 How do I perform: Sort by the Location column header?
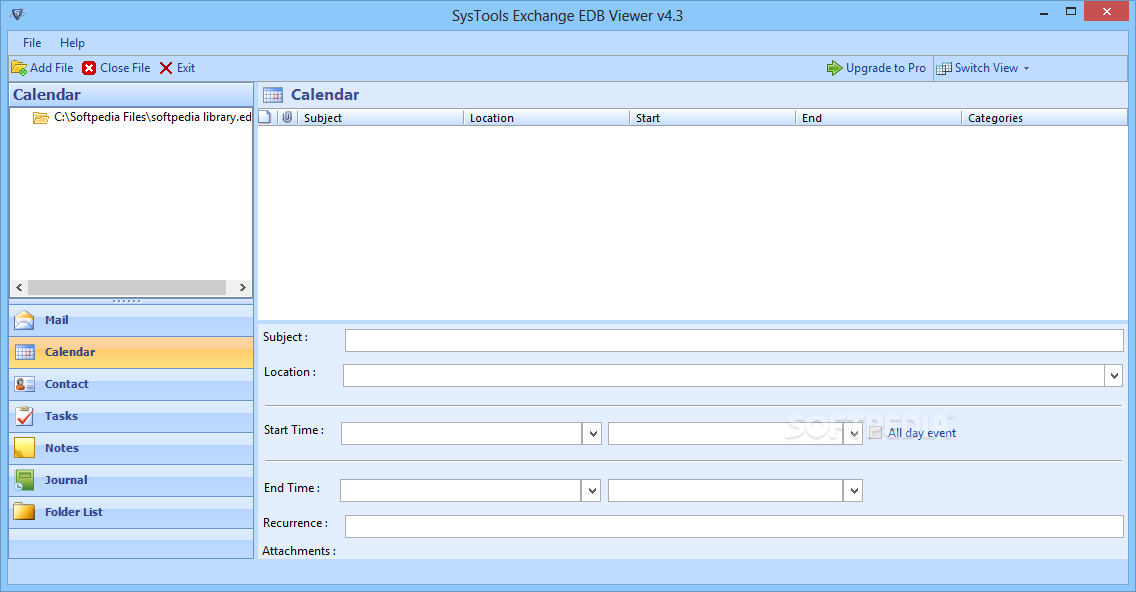[x=546, y=117]
